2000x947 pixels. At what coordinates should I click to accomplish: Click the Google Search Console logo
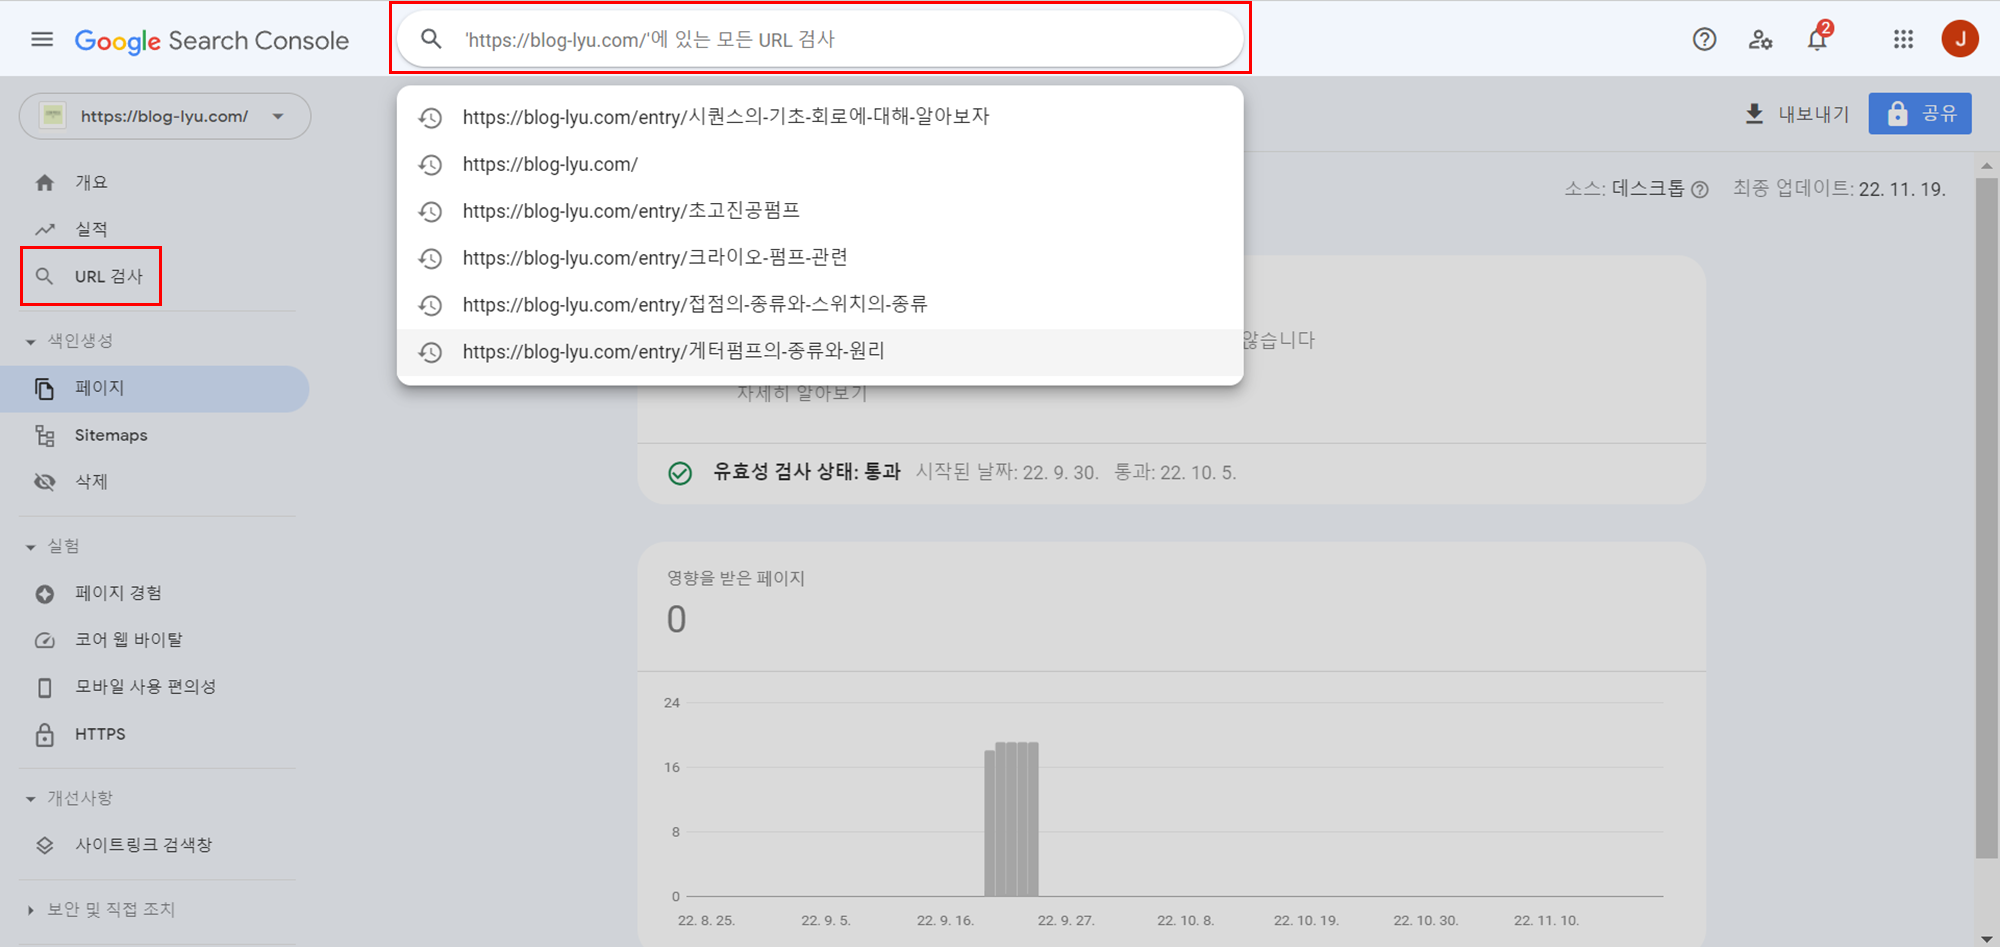point(212,40)
